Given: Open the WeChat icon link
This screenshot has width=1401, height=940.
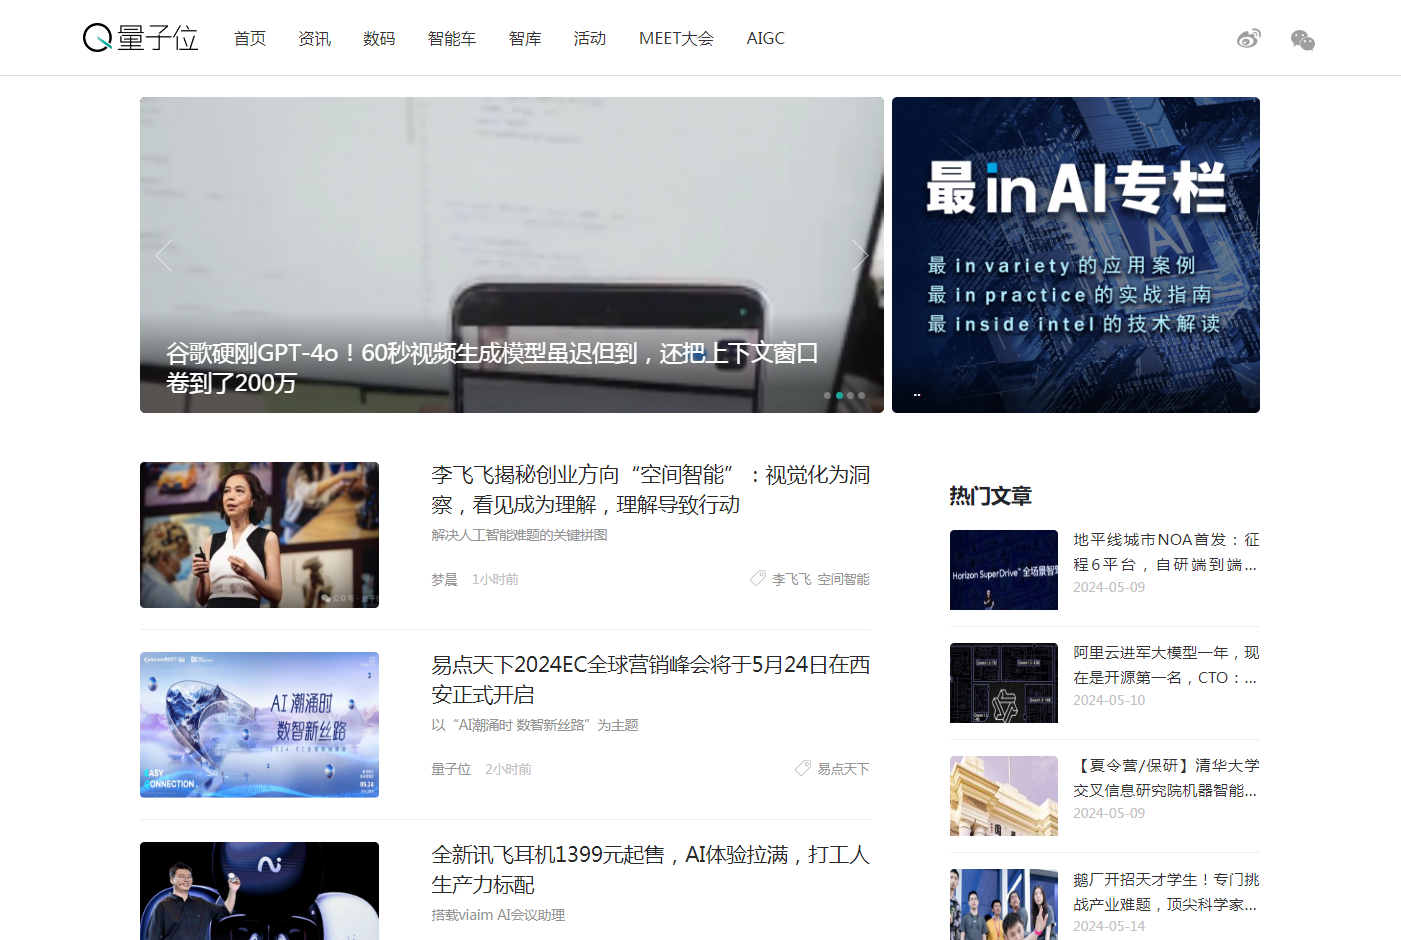Looking at the screenshot, I should [x=1302, y=39].
